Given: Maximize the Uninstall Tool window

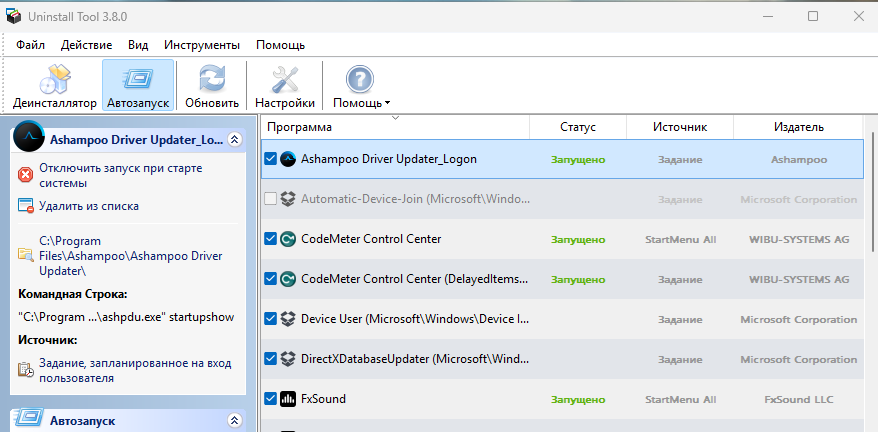Looking at the screenshot, I should (813, 16).
